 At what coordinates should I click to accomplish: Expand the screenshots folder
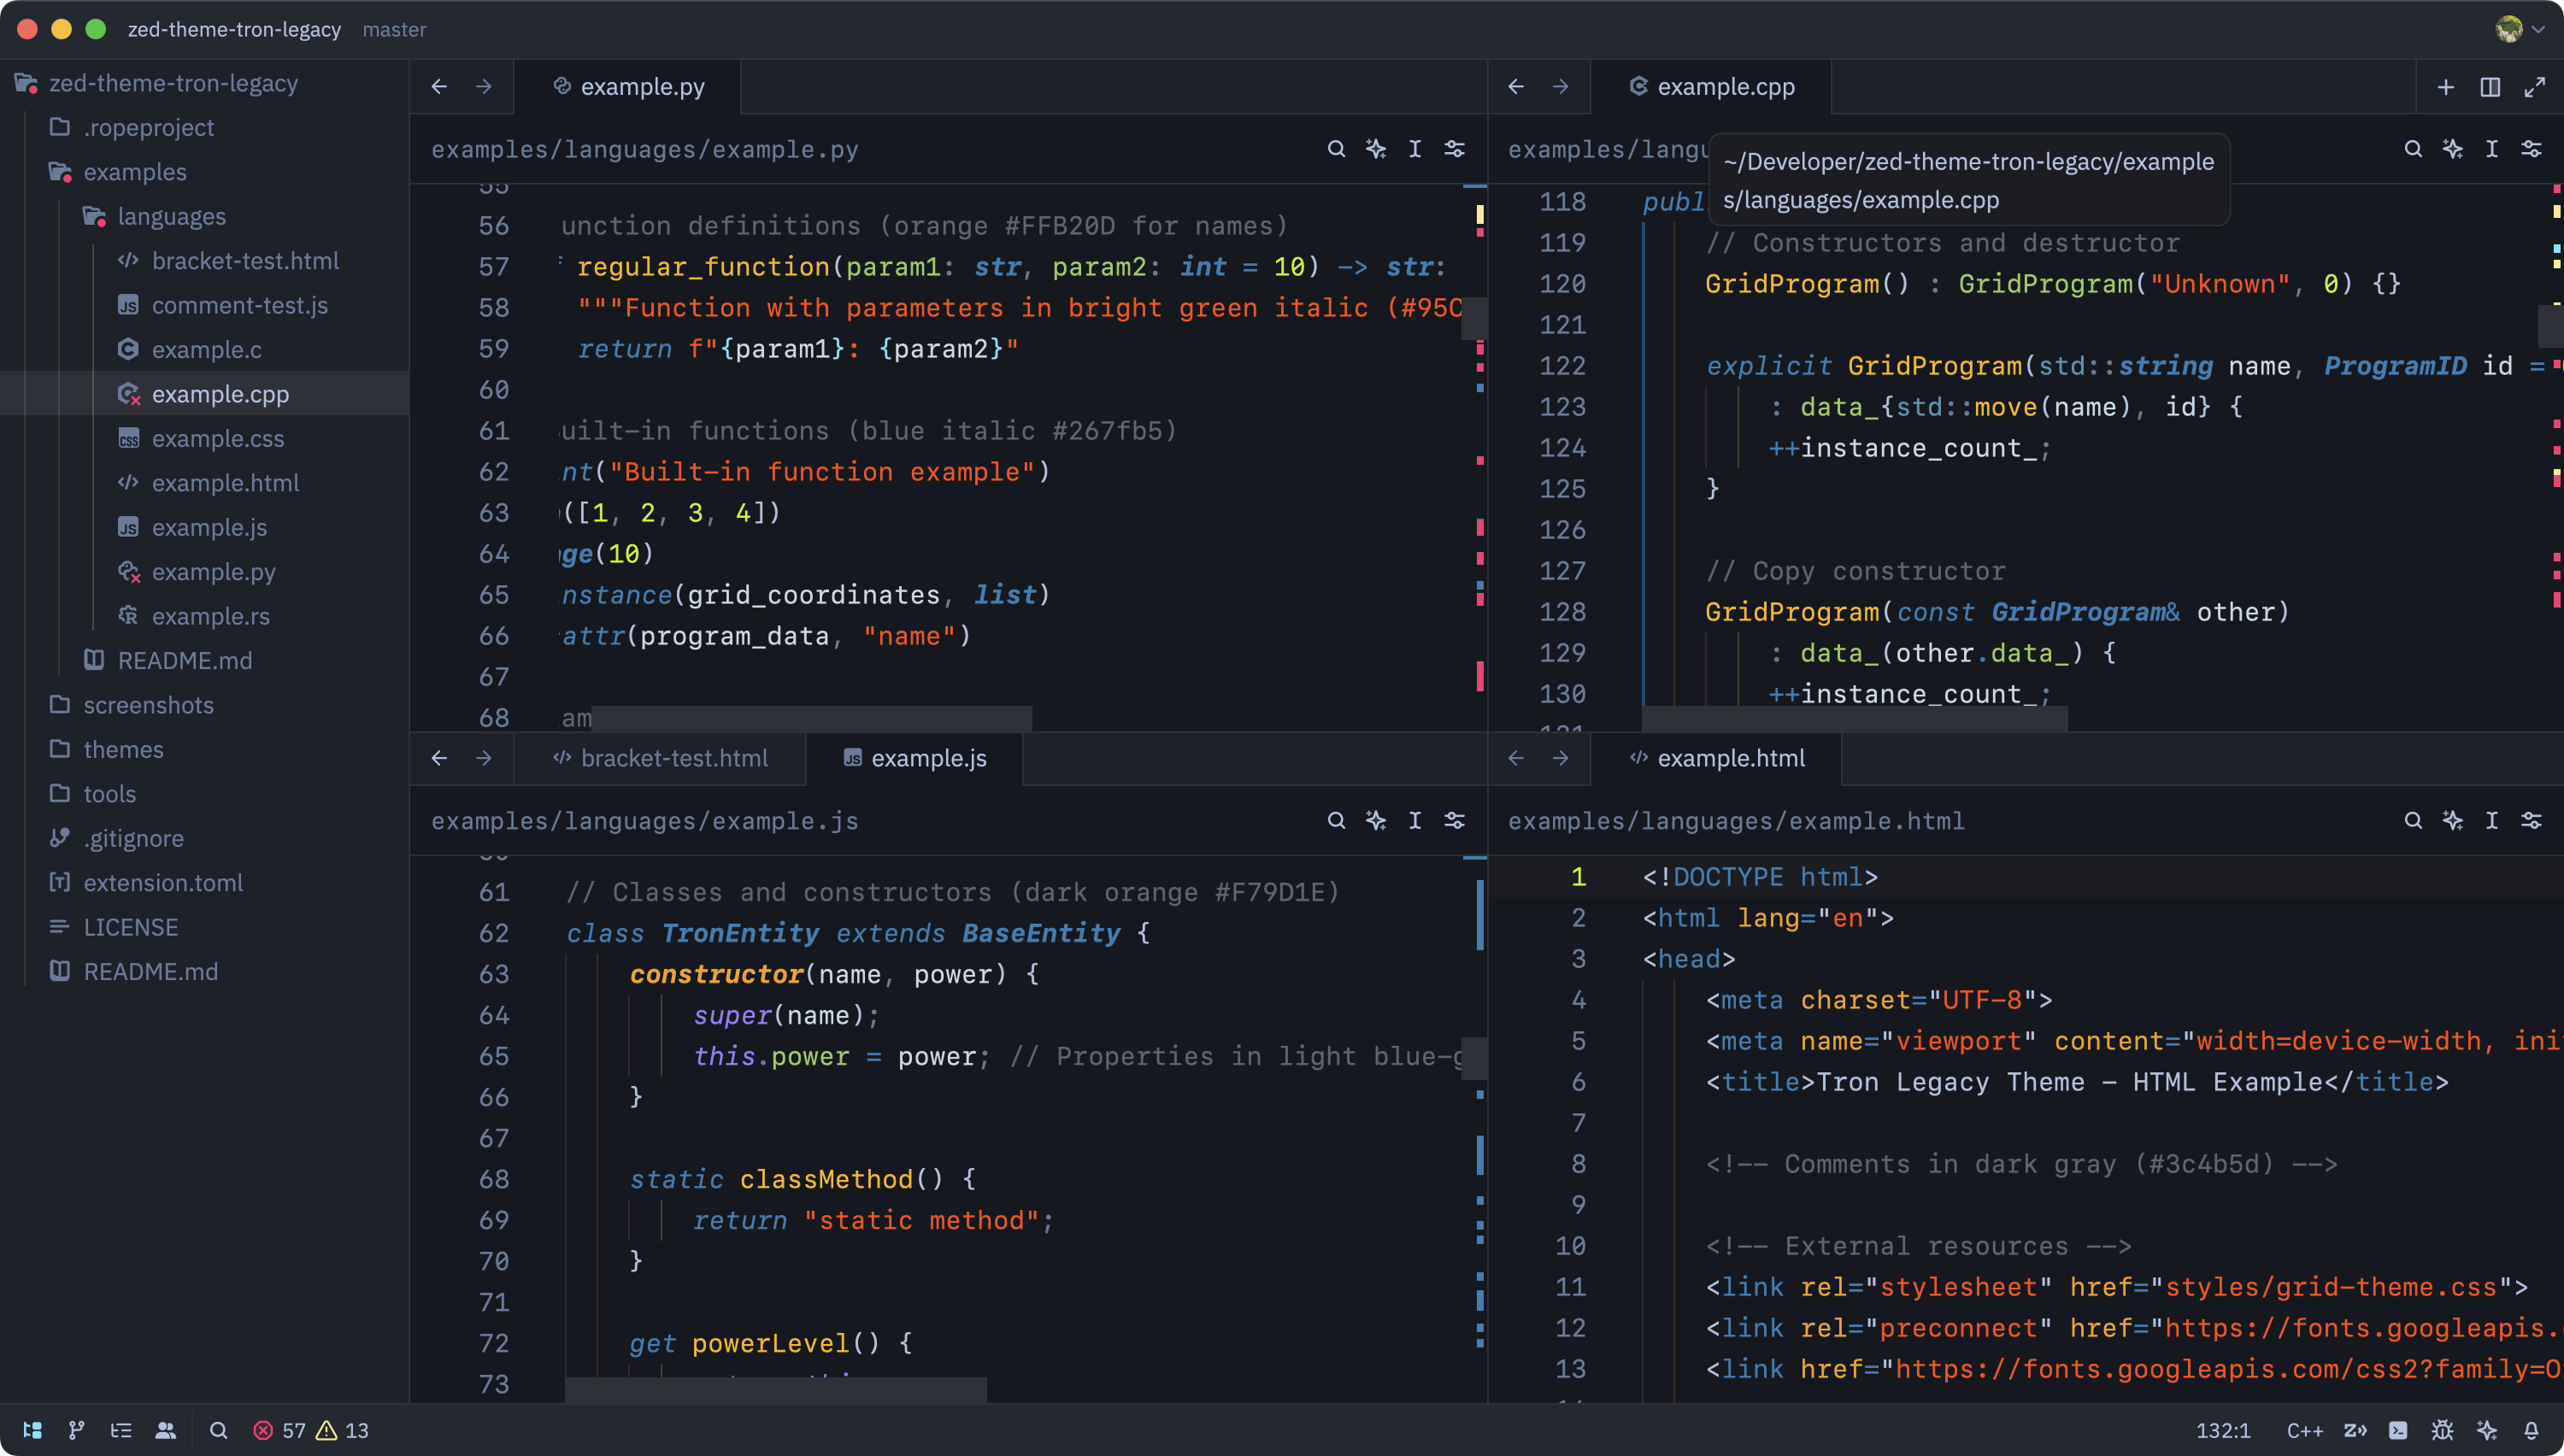[x=204, y=705]
